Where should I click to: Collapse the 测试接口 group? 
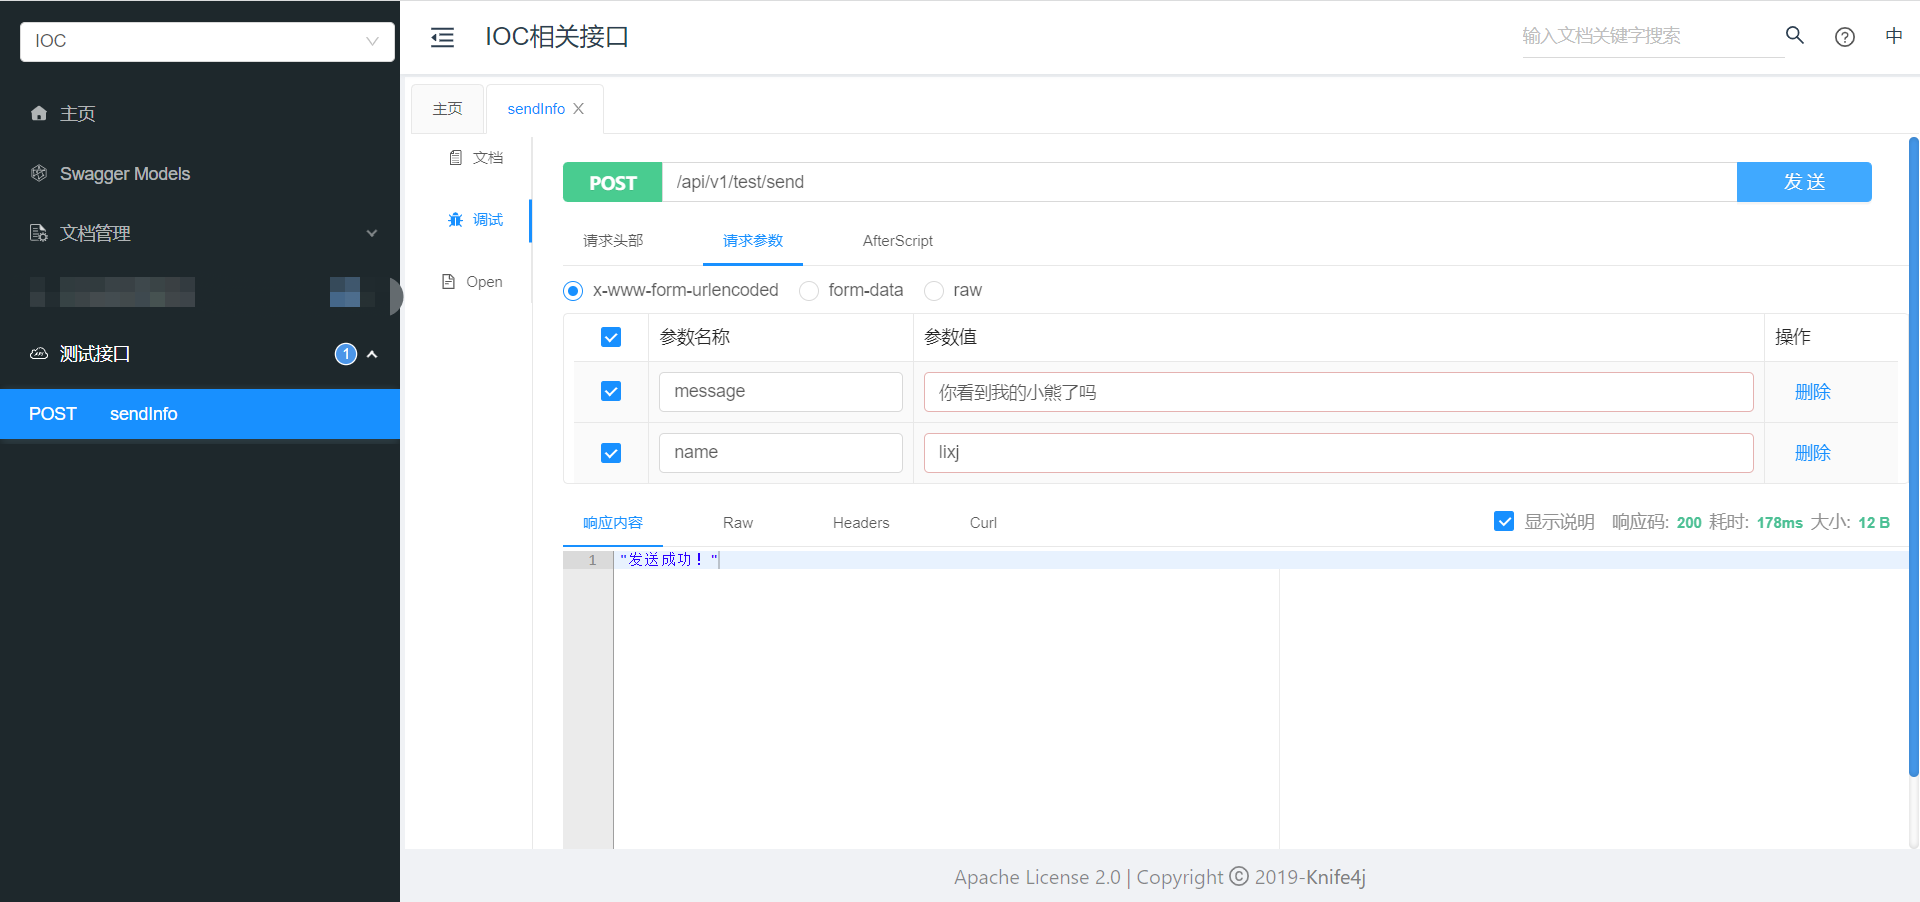[372, 354]
